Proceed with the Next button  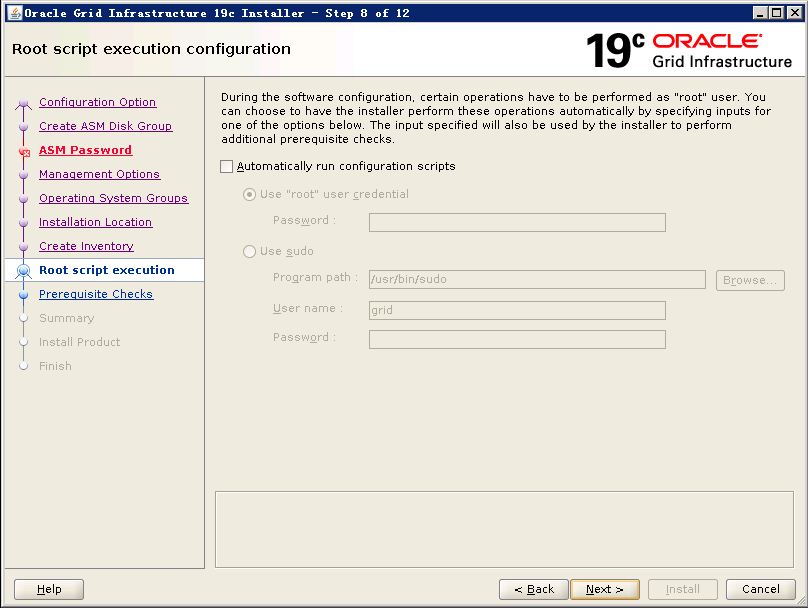click(x=604, y=589)
